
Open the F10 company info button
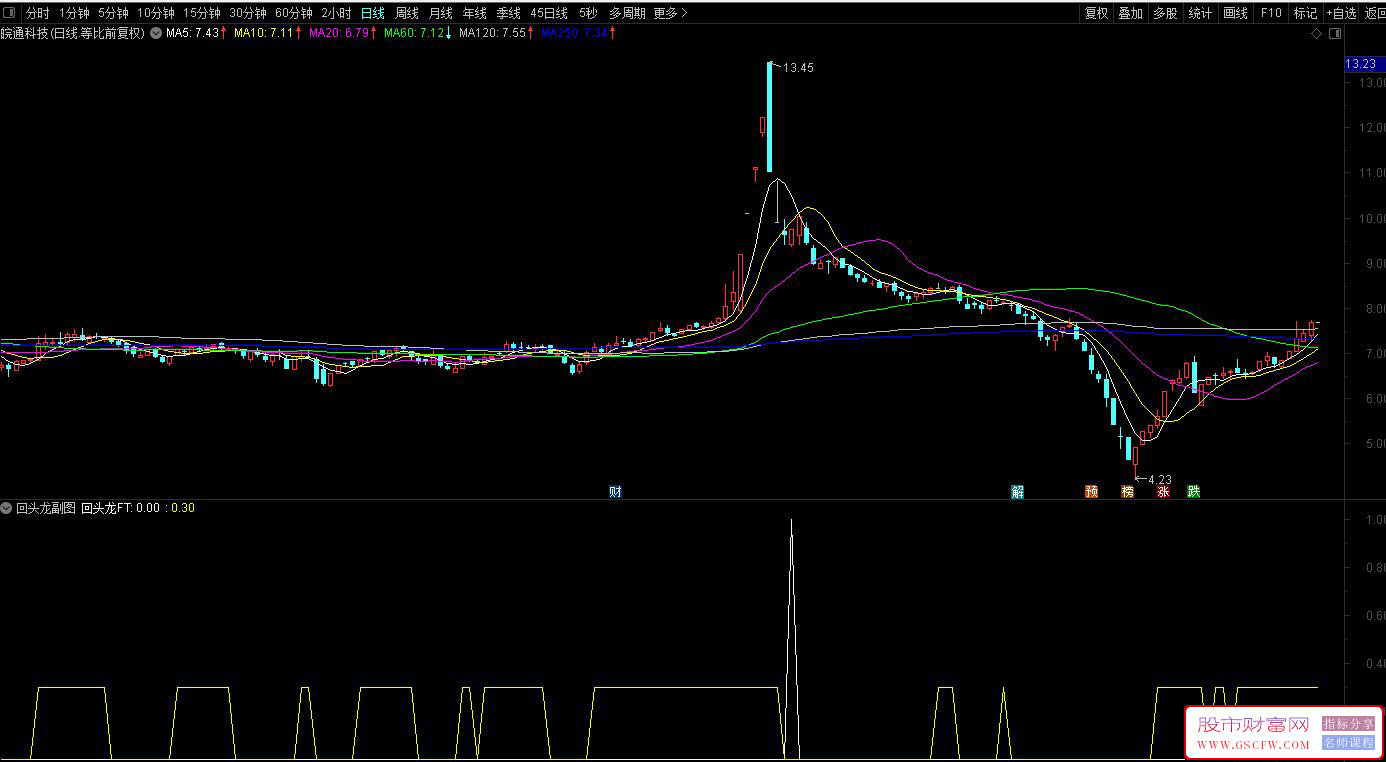(x=1271, y=13)
